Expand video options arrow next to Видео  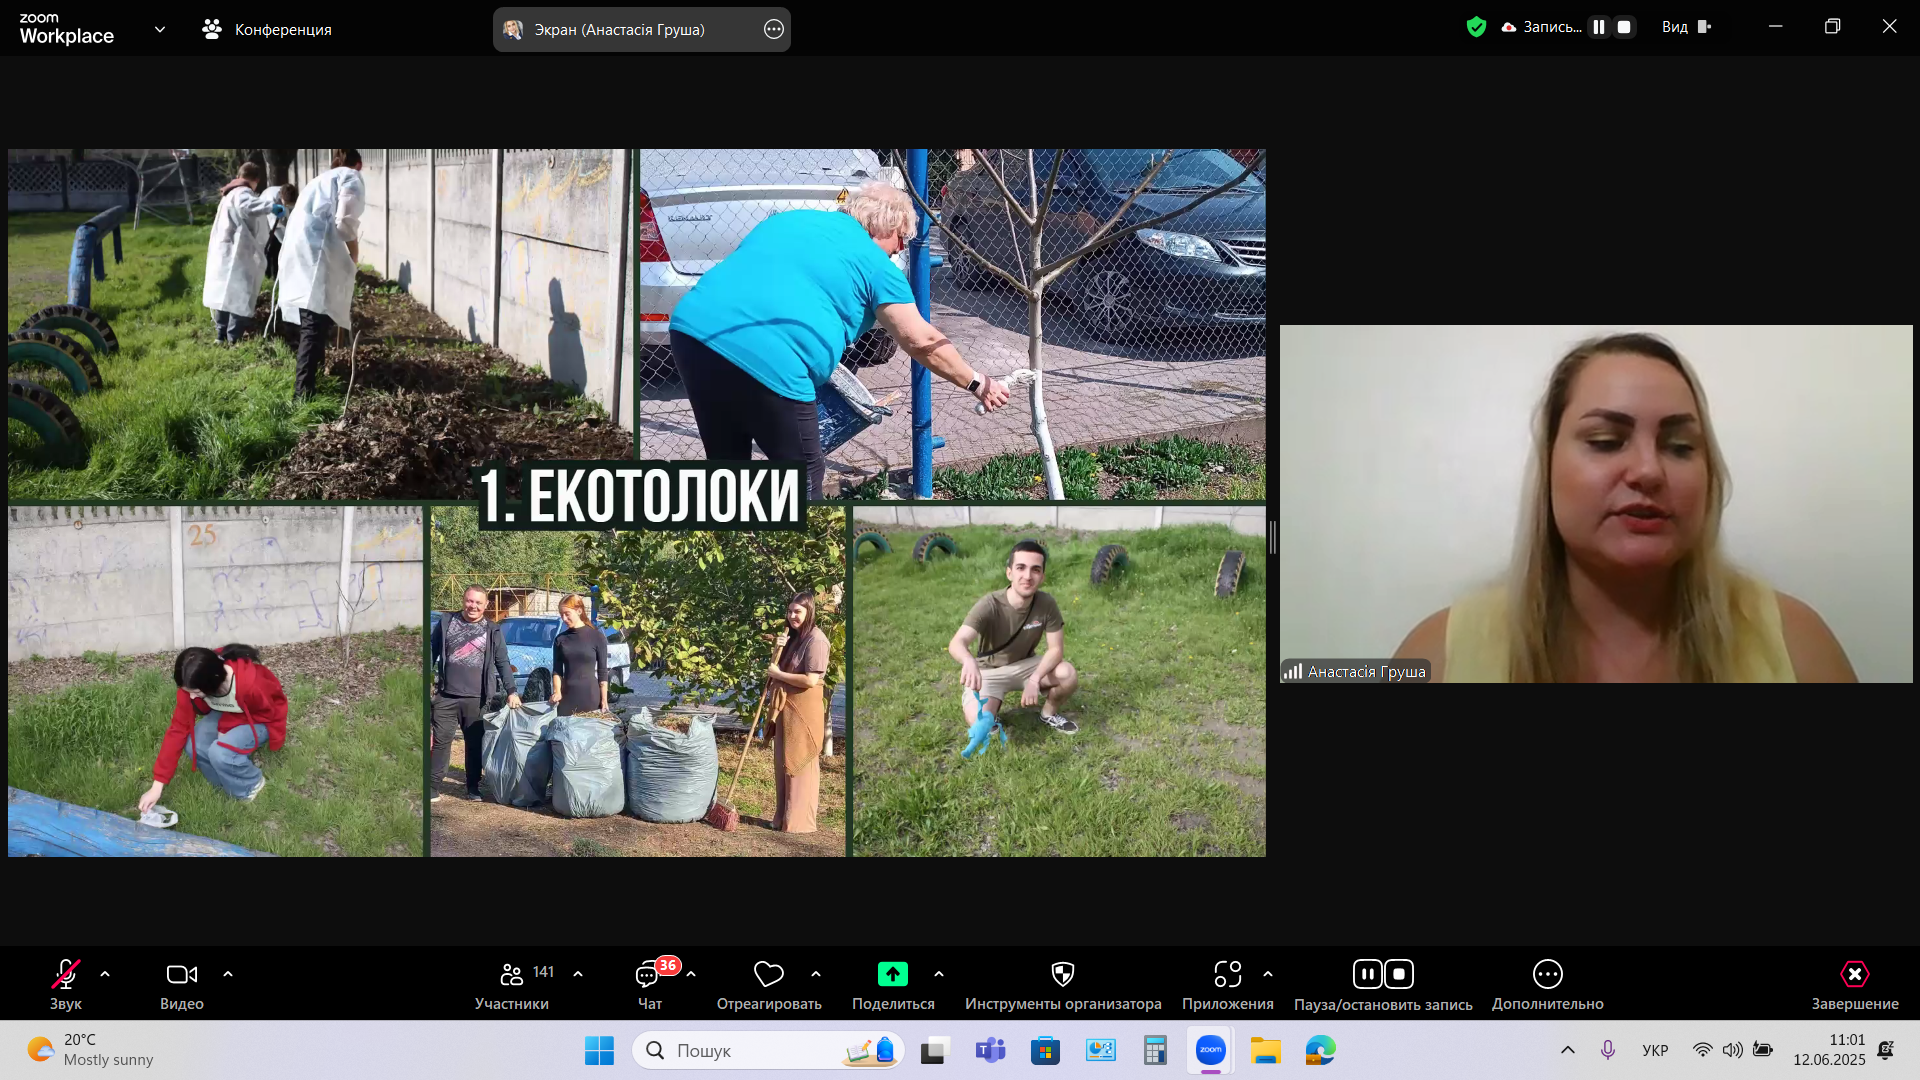click(228, 974)
